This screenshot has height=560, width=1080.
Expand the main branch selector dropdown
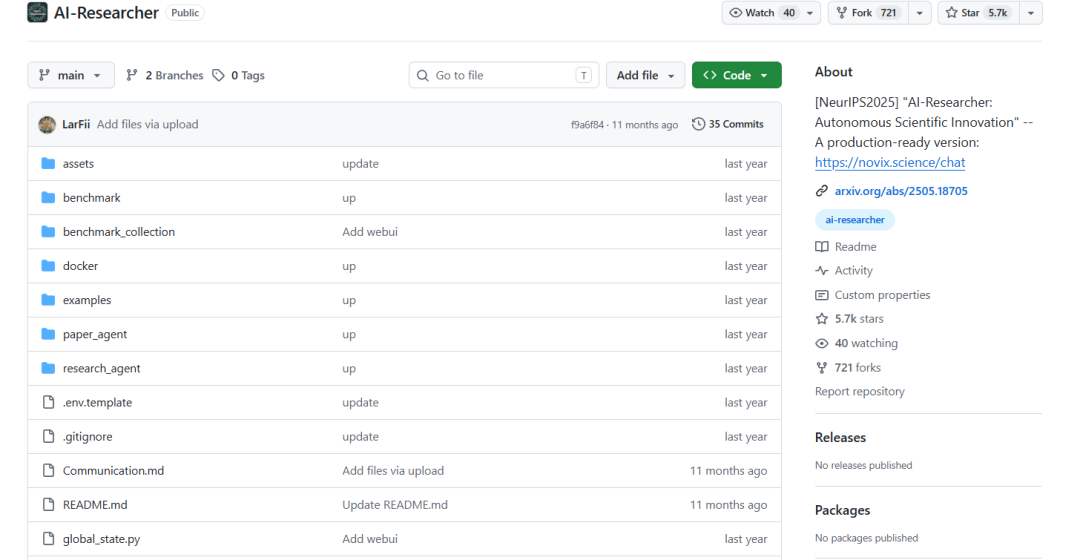coord(70,75)
